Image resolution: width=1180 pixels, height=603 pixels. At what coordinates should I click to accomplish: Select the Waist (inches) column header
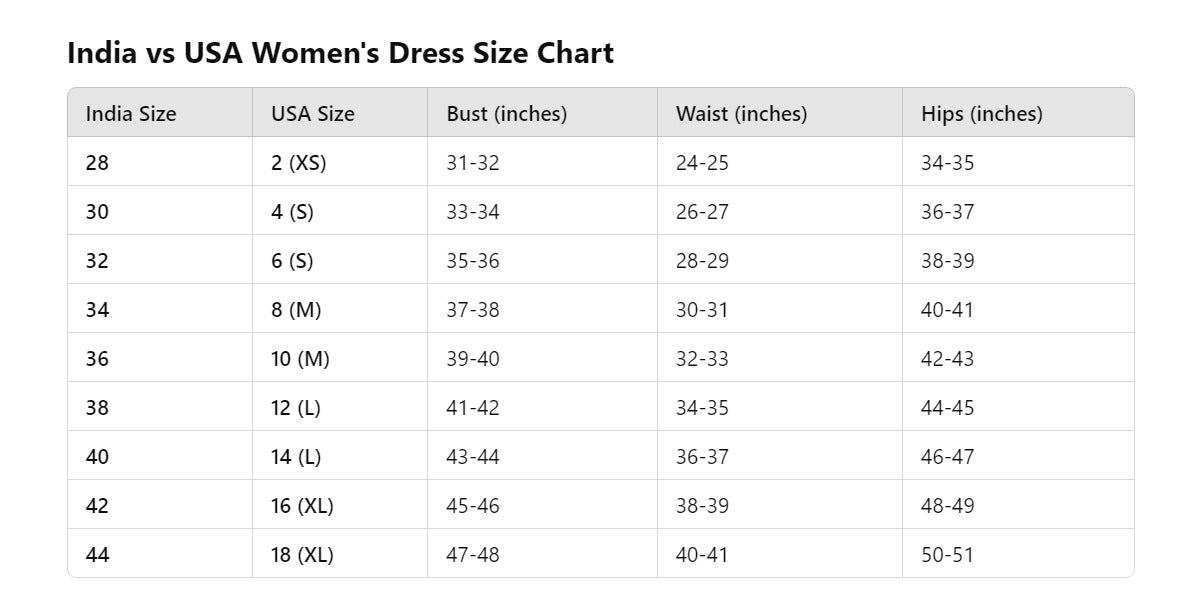pos(741,114)
